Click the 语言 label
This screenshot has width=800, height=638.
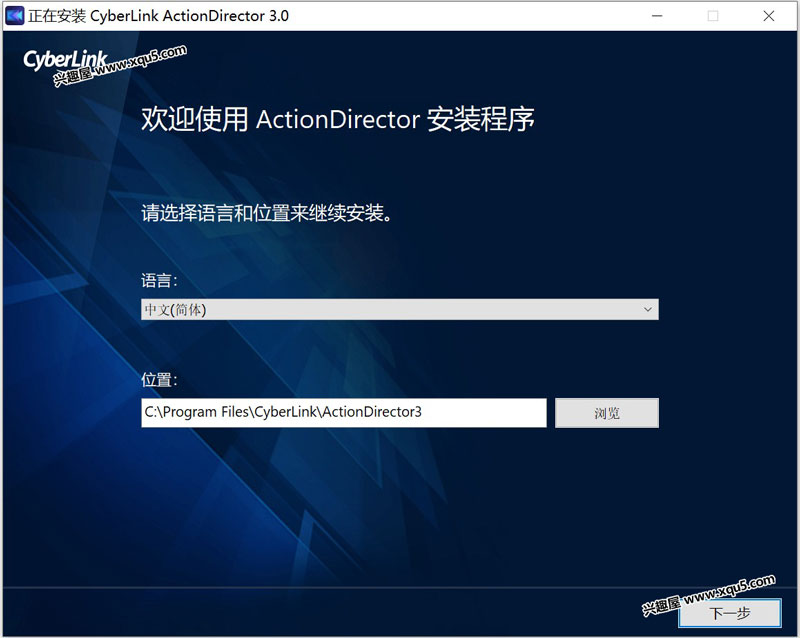[159, 280]
